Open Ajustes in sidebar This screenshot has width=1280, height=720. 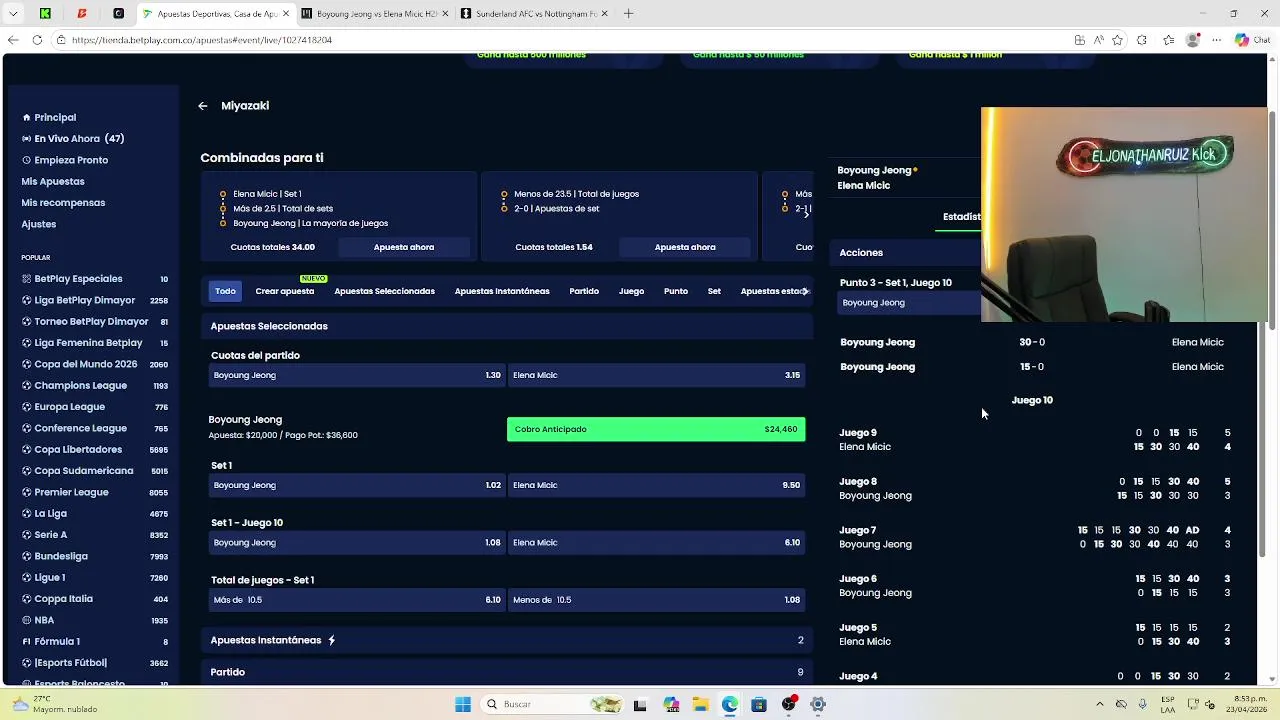(39, 224)
